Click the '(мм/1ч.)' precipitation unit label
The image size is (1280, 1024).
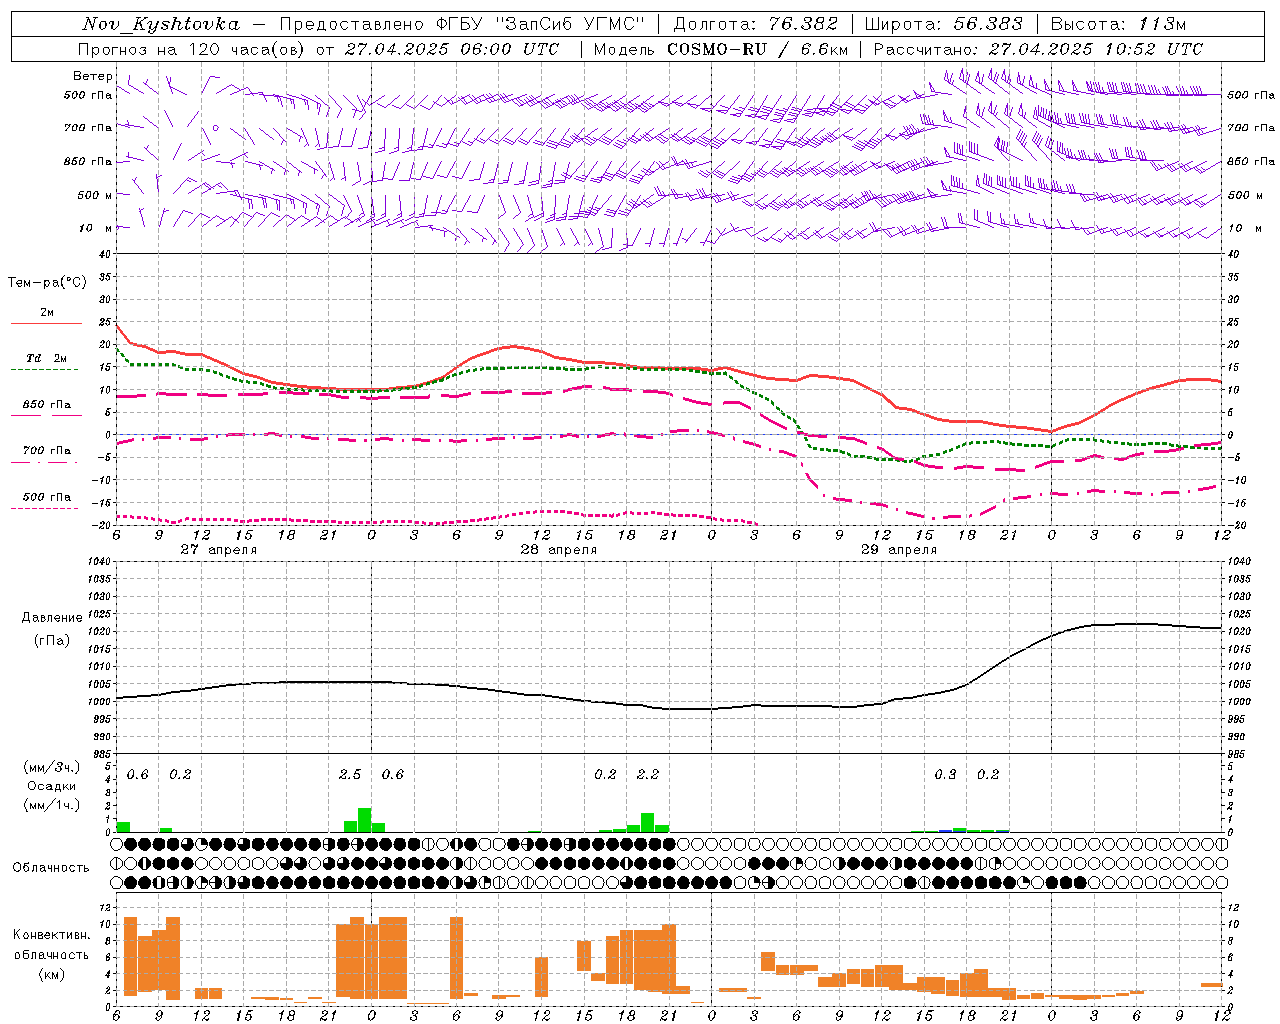pos(52,805)
